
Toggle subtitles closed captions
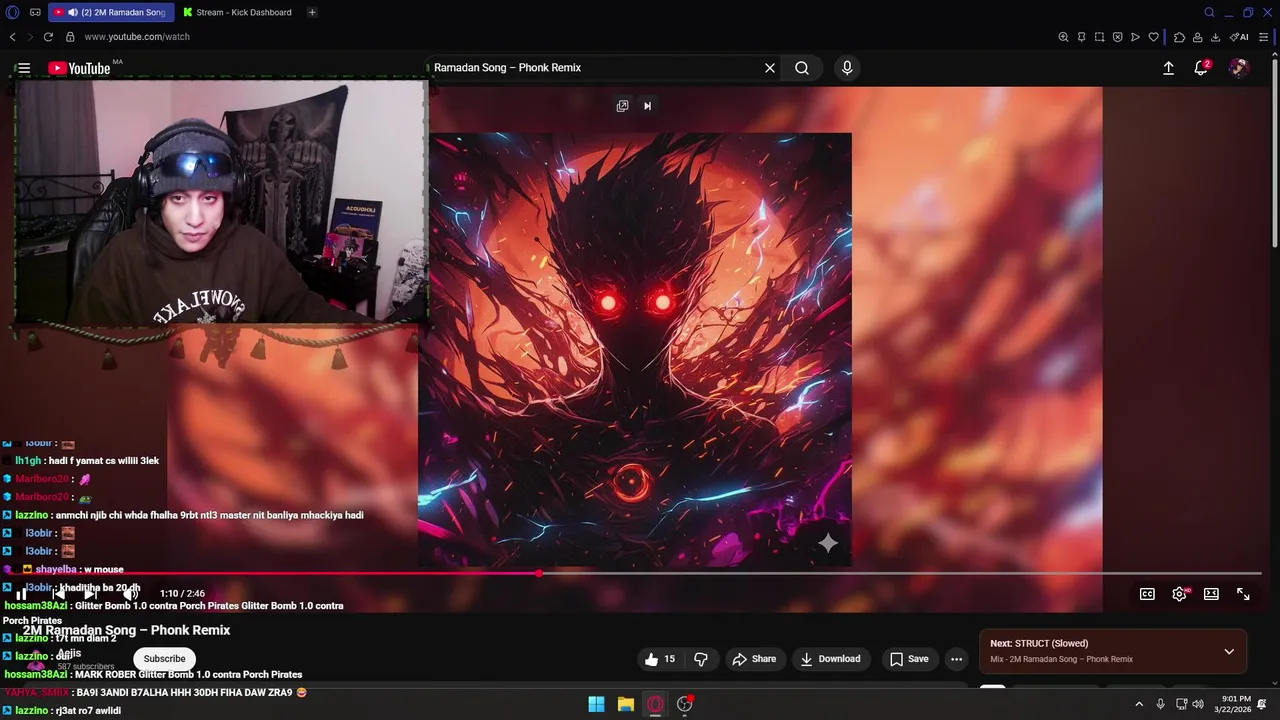(x=1147, y=594)
